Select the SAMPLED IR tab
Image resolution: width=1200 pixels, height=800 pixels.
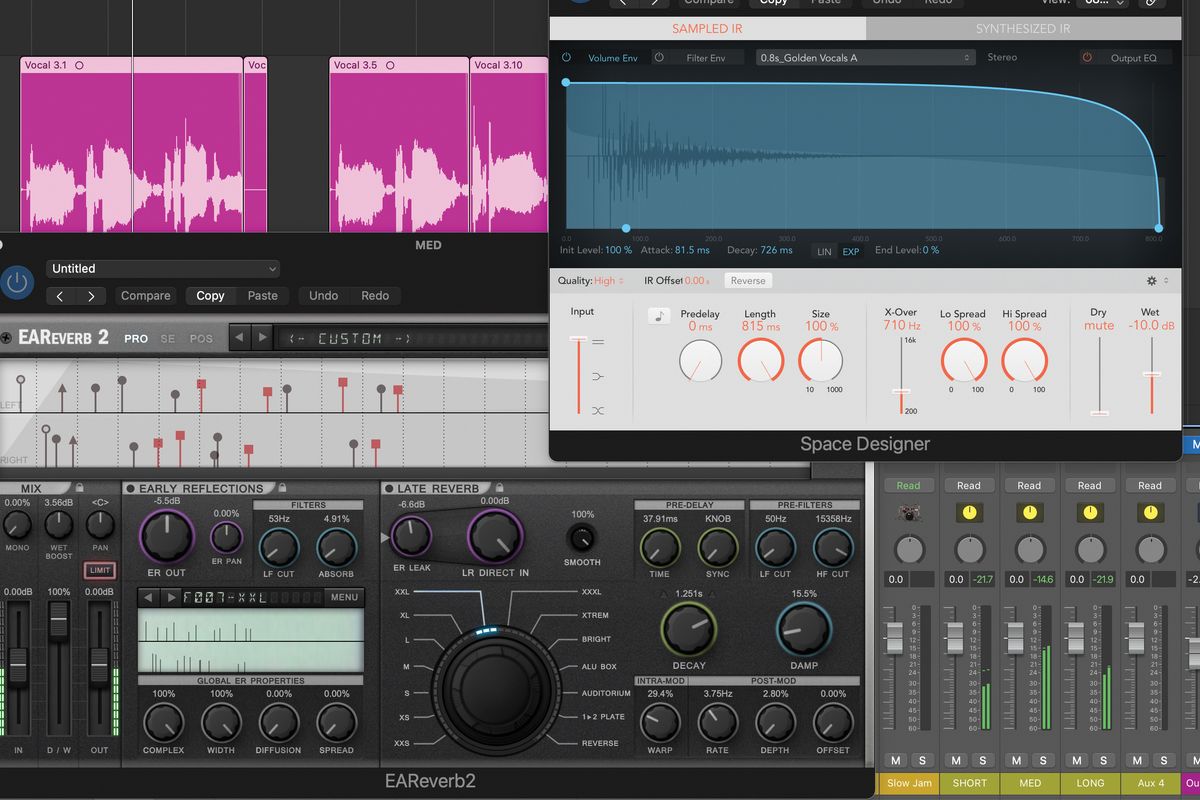[x=707, y=28]
